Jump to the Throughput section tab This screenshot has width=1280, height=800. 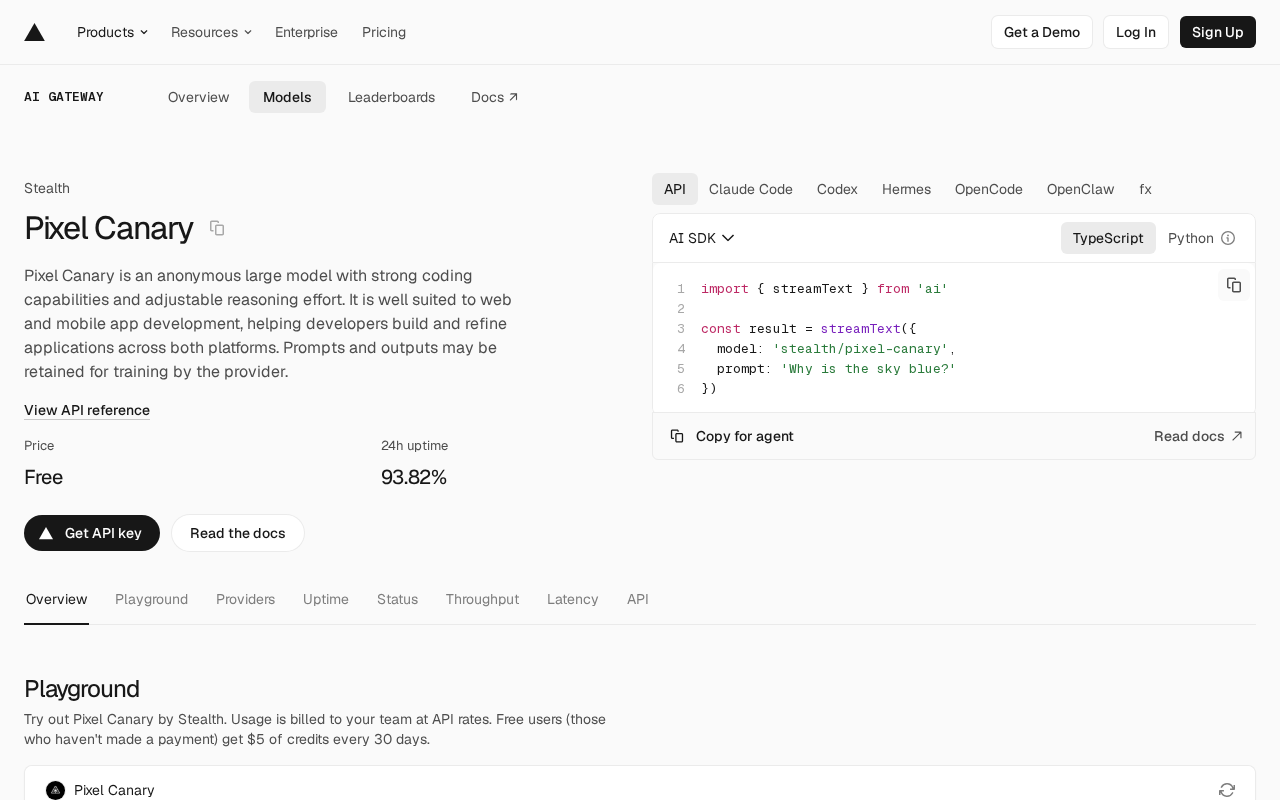point(482,599)
